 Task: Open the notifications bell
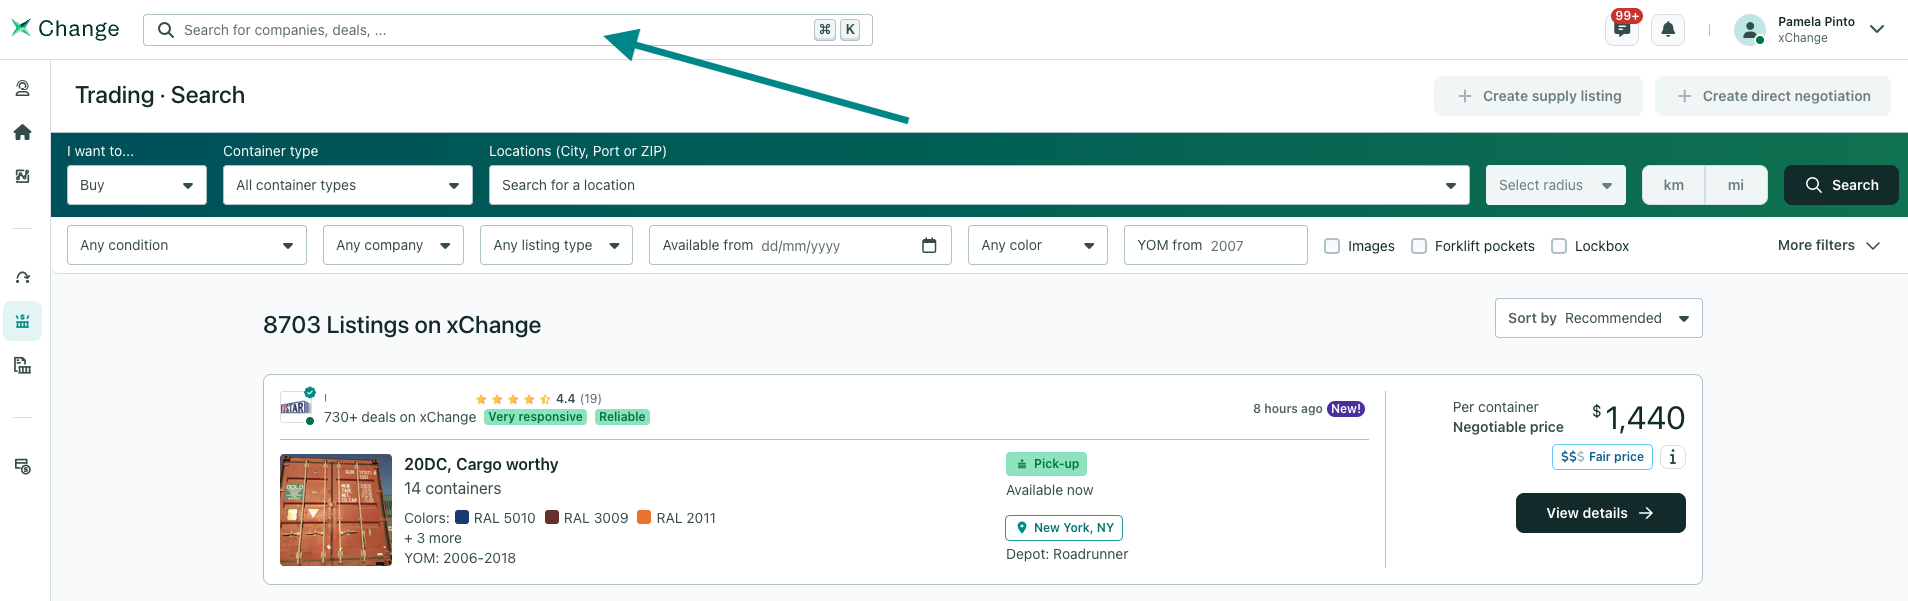click(x=1668, y=30)
